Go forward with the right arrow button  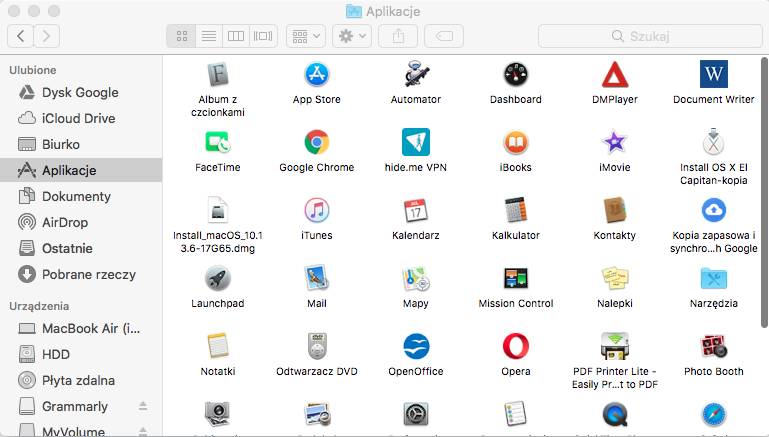(x=47, y=36)
